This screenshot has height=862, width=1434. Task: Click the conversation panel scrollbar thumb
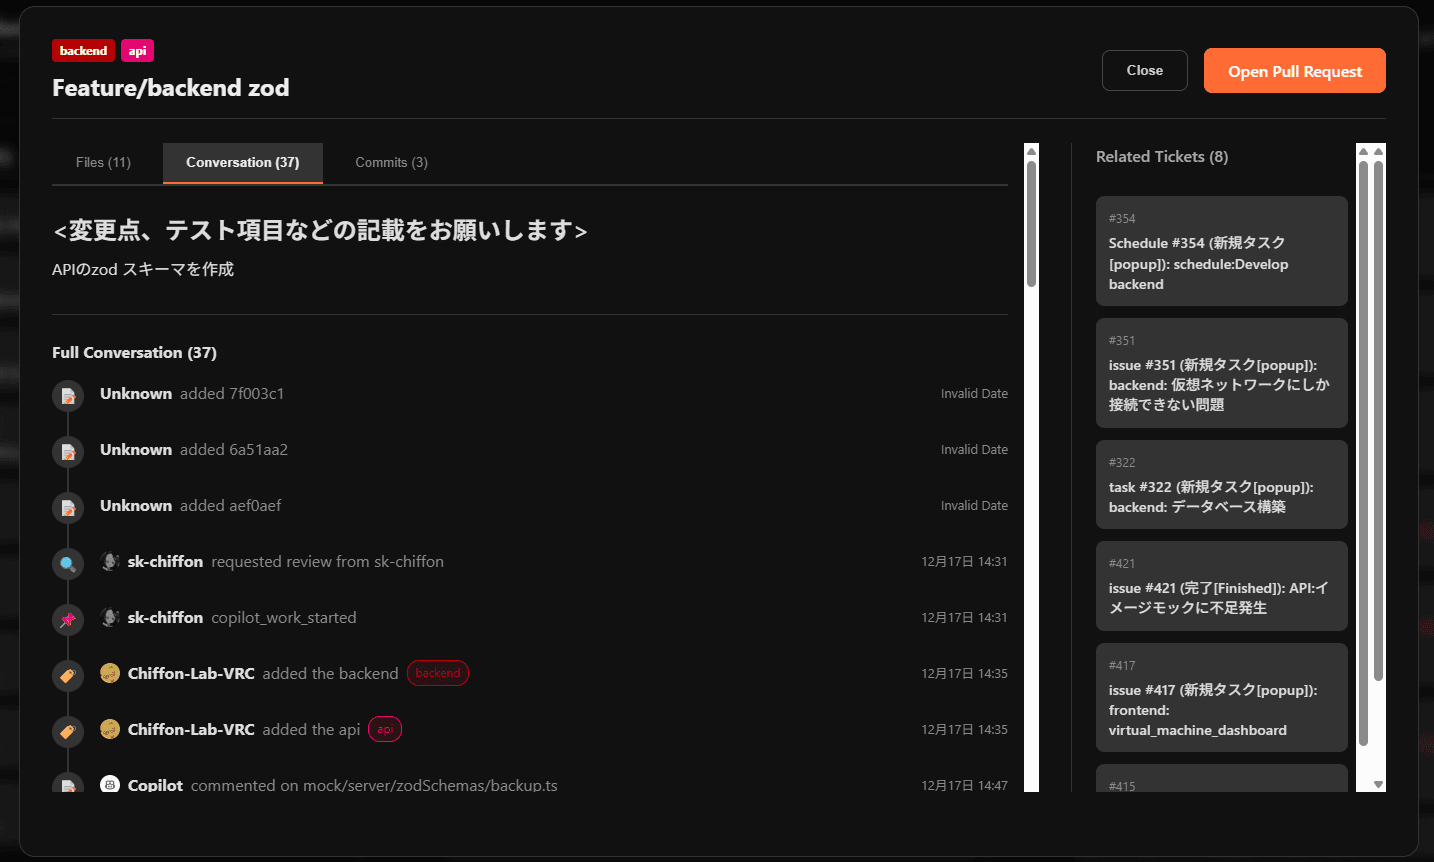pos(1031,224)
